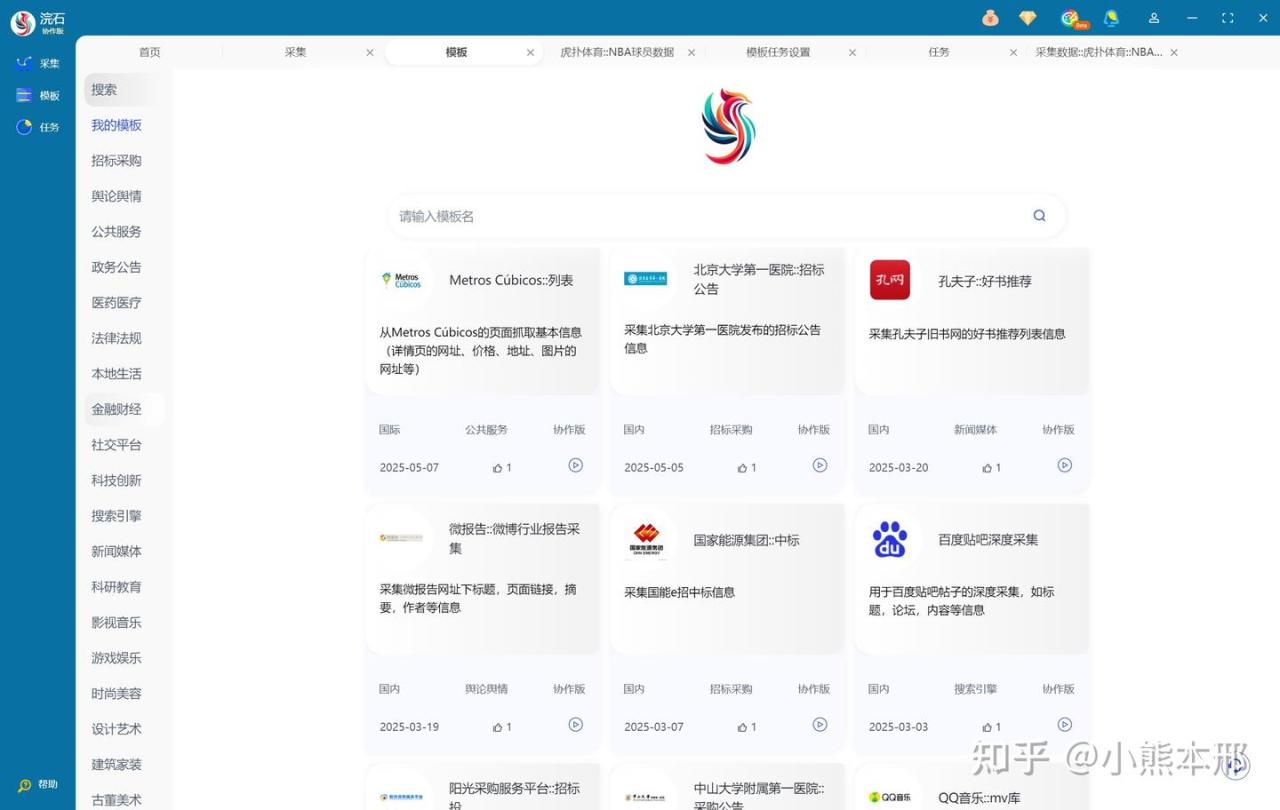Viewport: 1280px width, 810px height.
Task: Focus the 请输入模板名 search field
Action: 726,216
